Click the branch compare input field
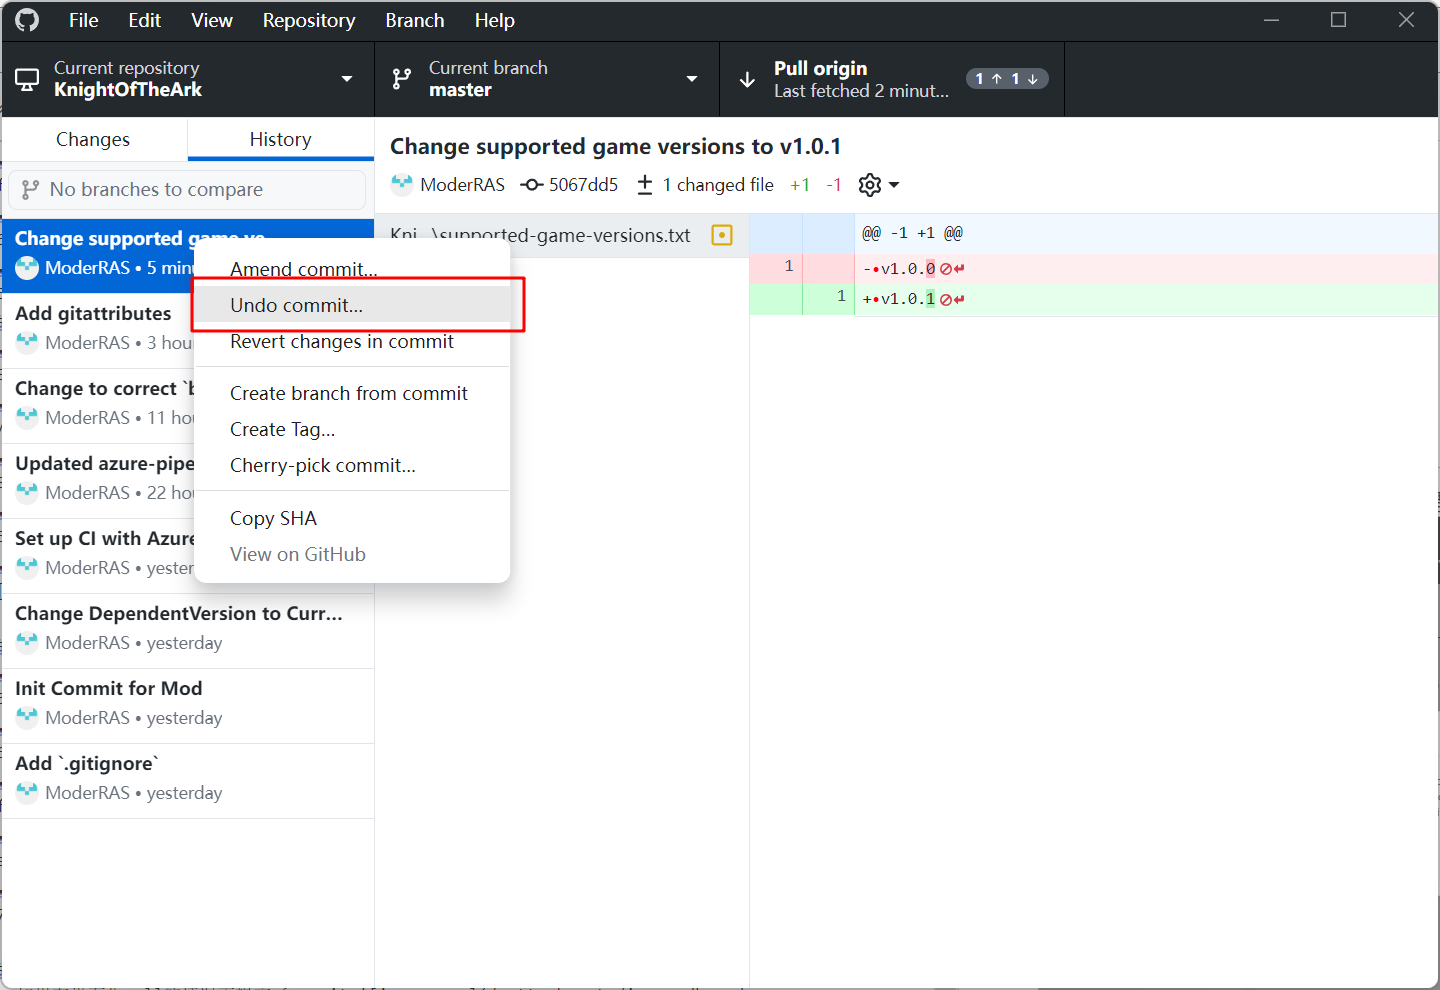 [187, 190]
